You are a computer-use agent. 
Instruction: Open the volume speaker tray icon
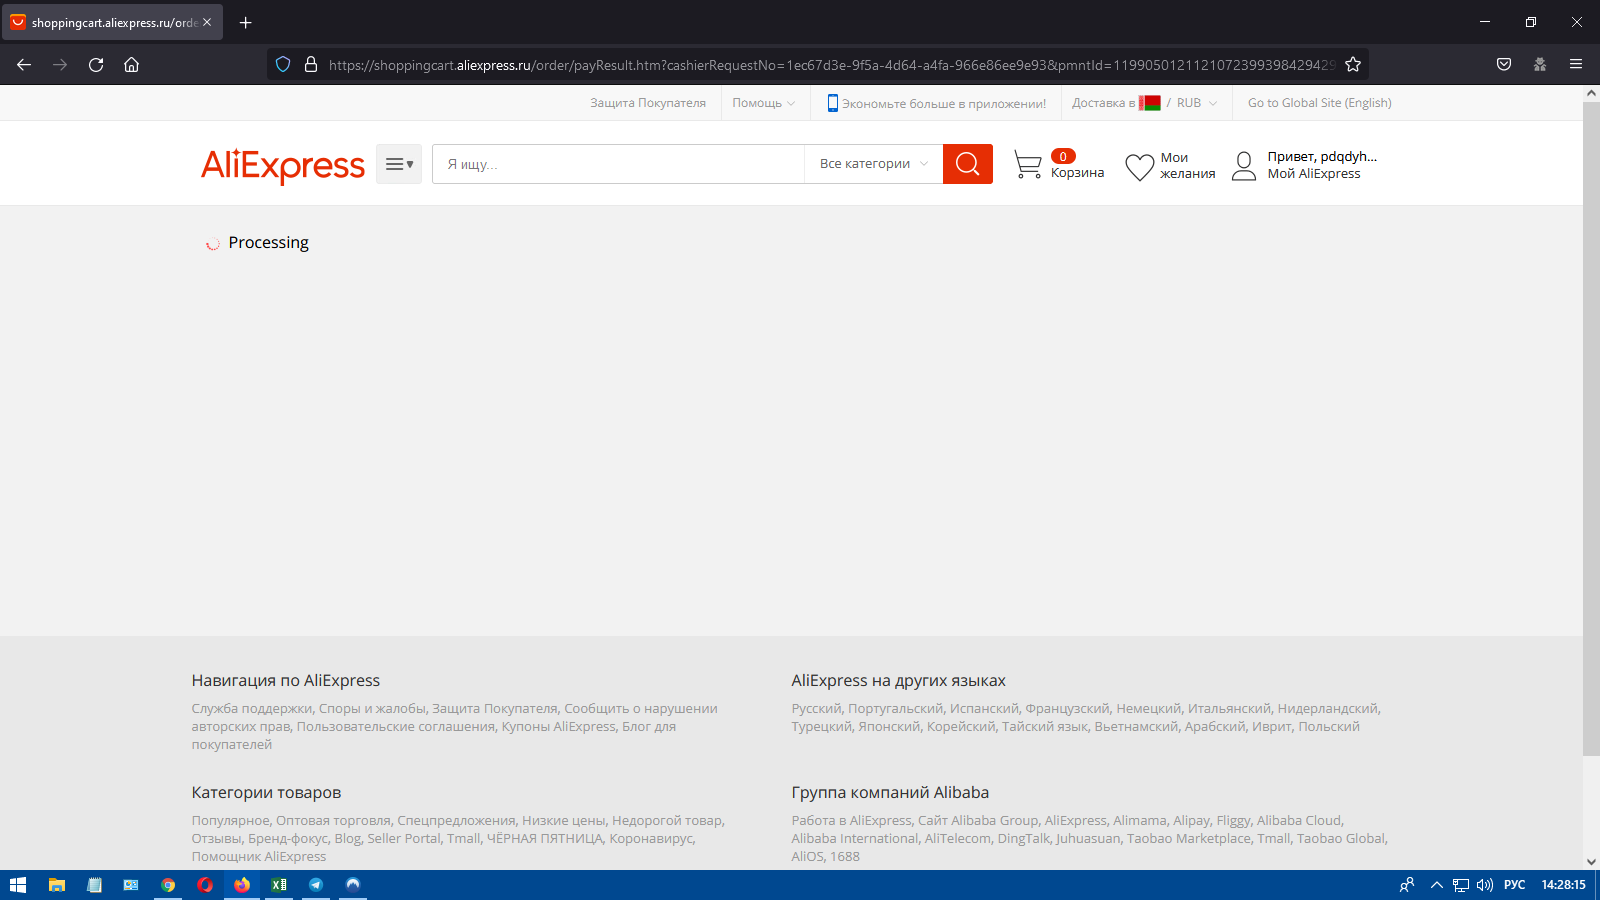pos(1485,885)
